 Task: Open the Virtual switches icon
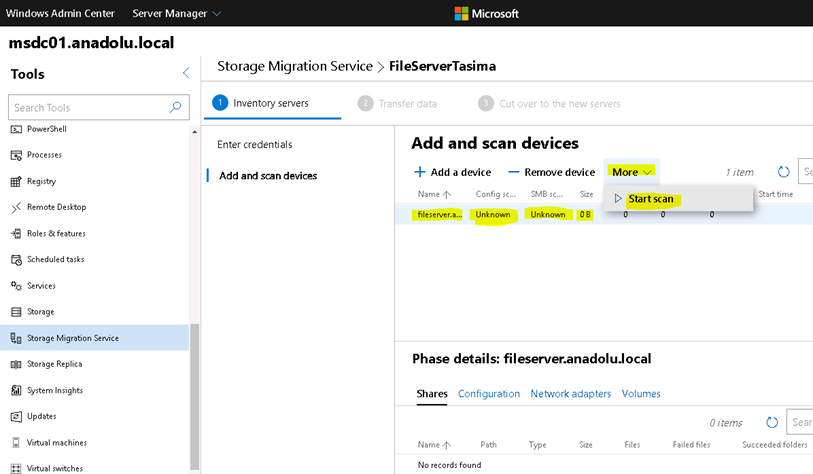[x=16, y=468]
